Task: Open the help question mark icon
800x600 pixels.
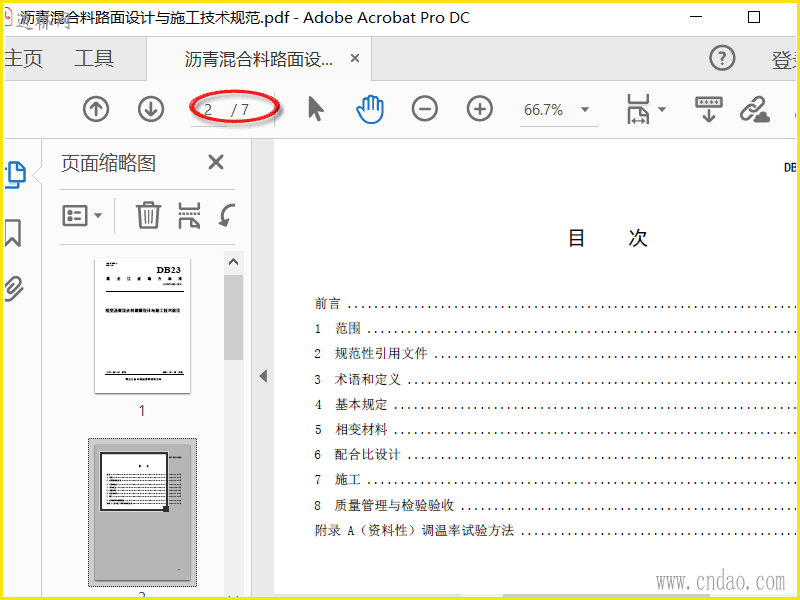Action: coord(722,58)
